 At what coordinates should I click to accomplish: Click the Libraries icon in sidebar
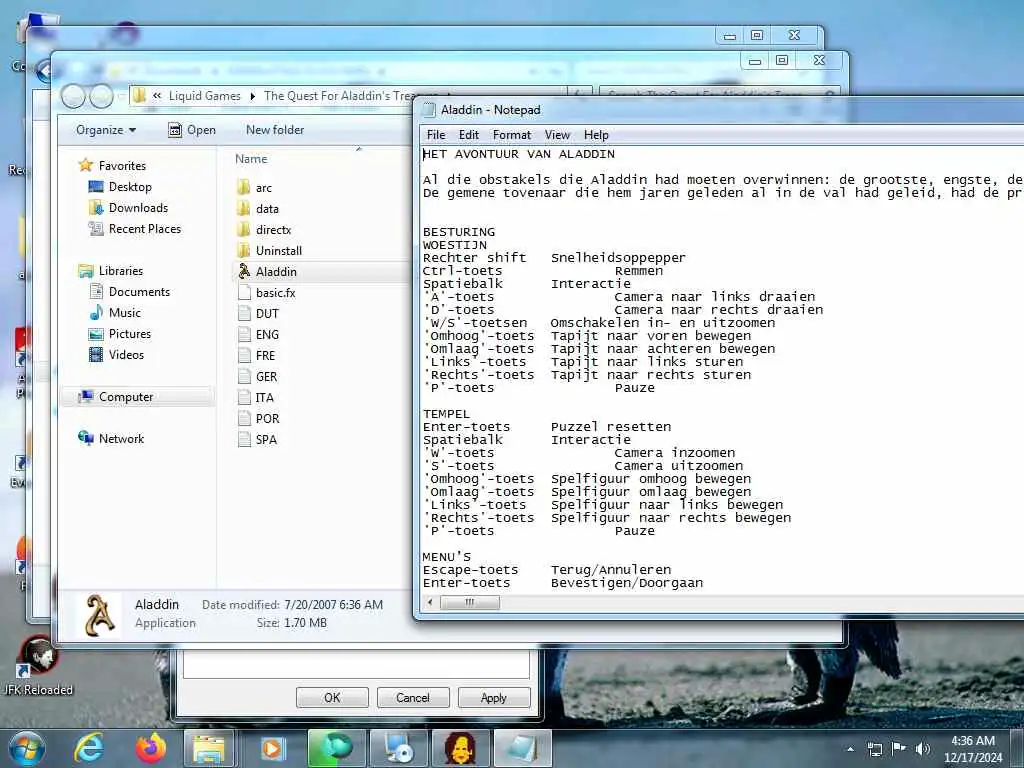pyautogui.click(x=86, y=270)
